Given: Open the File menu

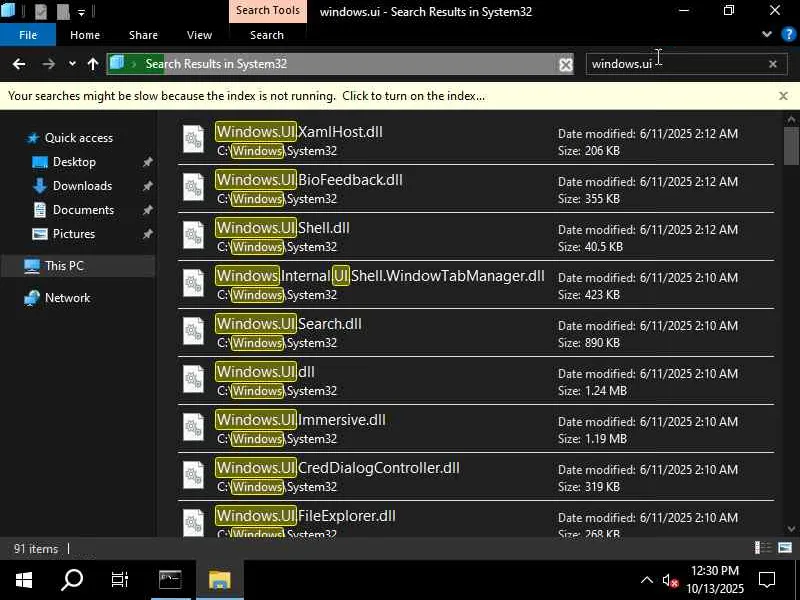Looking at the screenshot, I should [28, 35].
